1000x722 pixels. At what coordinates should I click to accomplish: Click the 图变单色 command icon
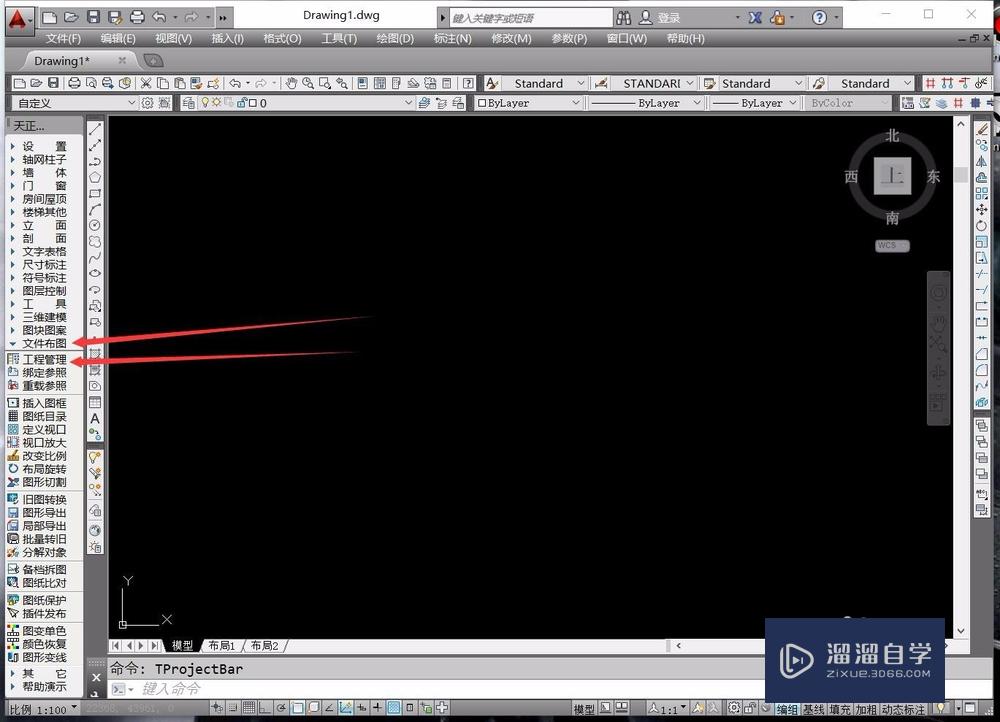tap(13, 630)
